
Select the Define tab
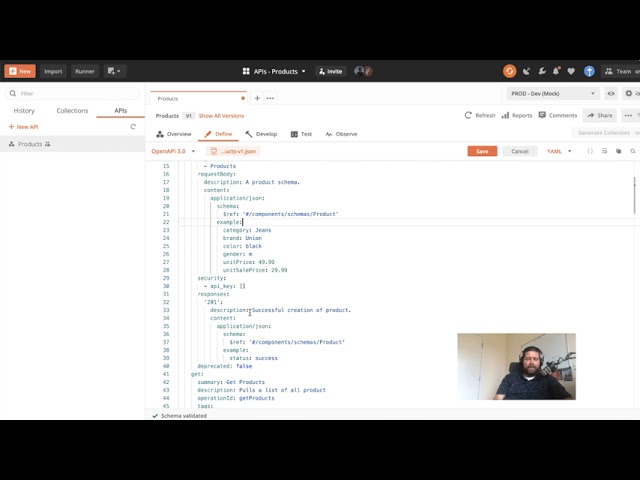coord(218,134)
